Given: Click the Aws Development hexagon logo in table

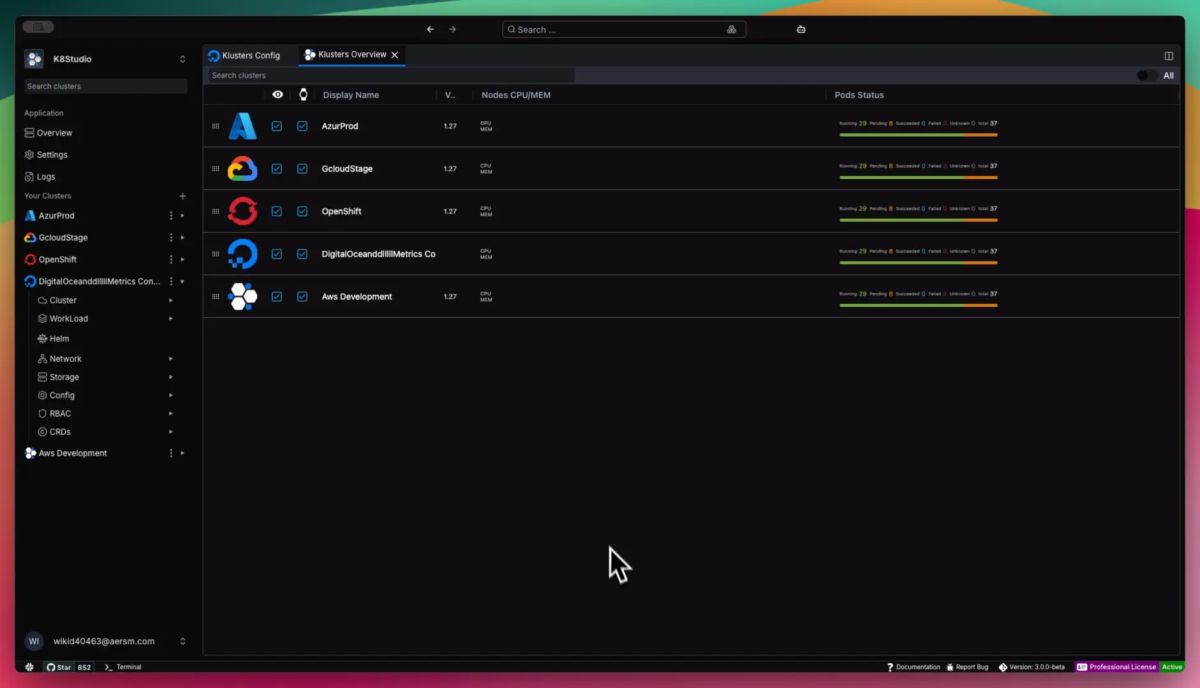Looking at the screenshot, I should point(242,297).
